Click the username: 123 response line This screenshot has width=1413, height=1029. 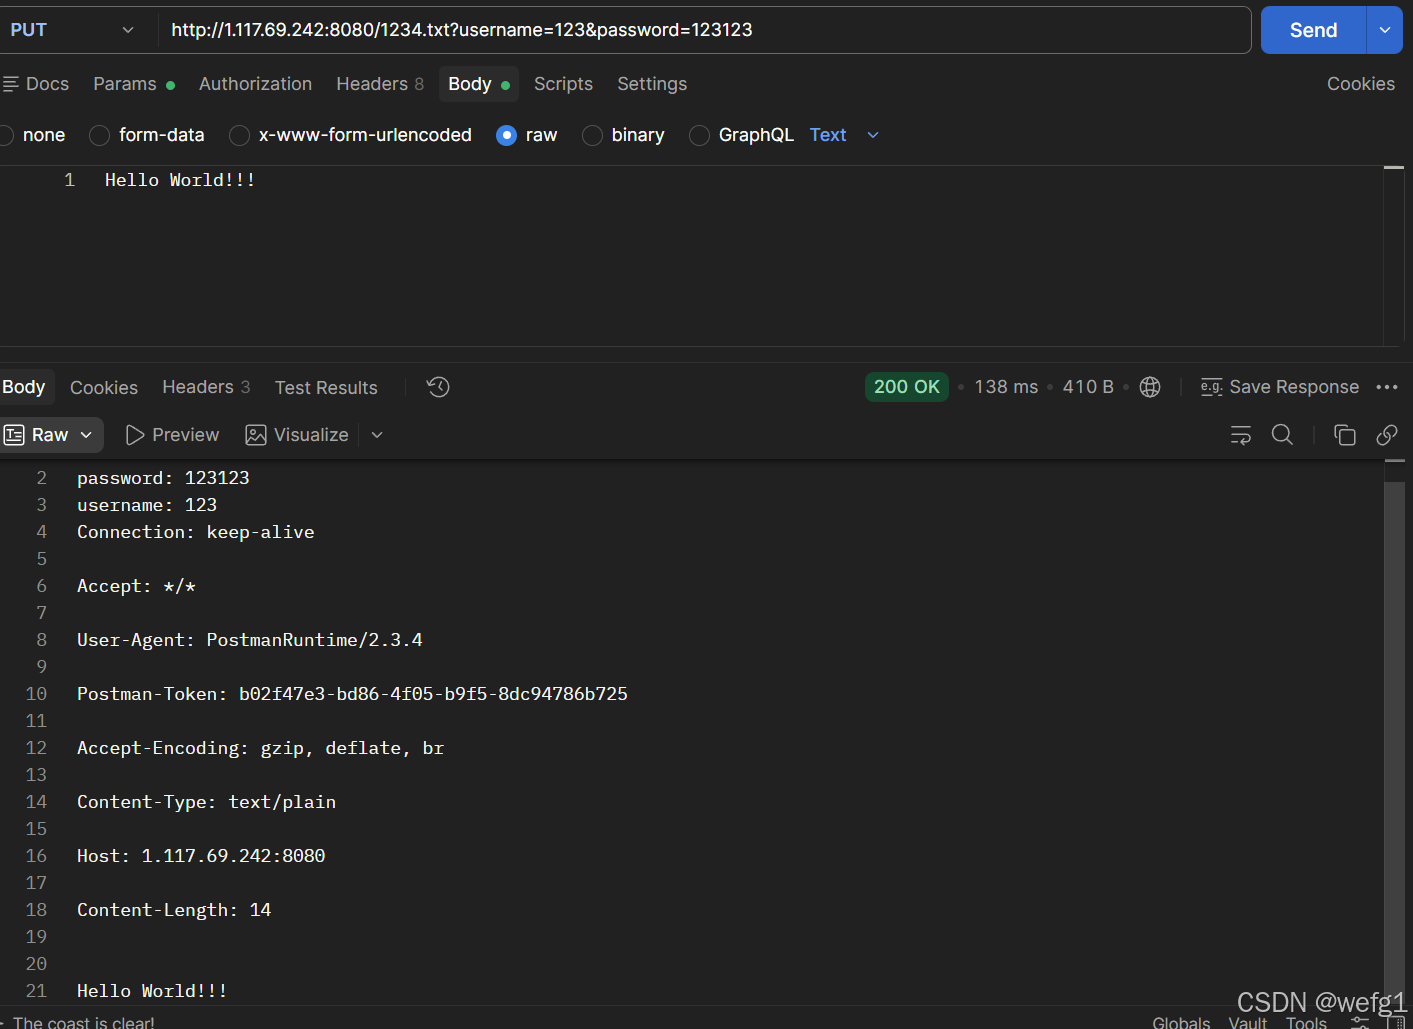coord(147,505)
